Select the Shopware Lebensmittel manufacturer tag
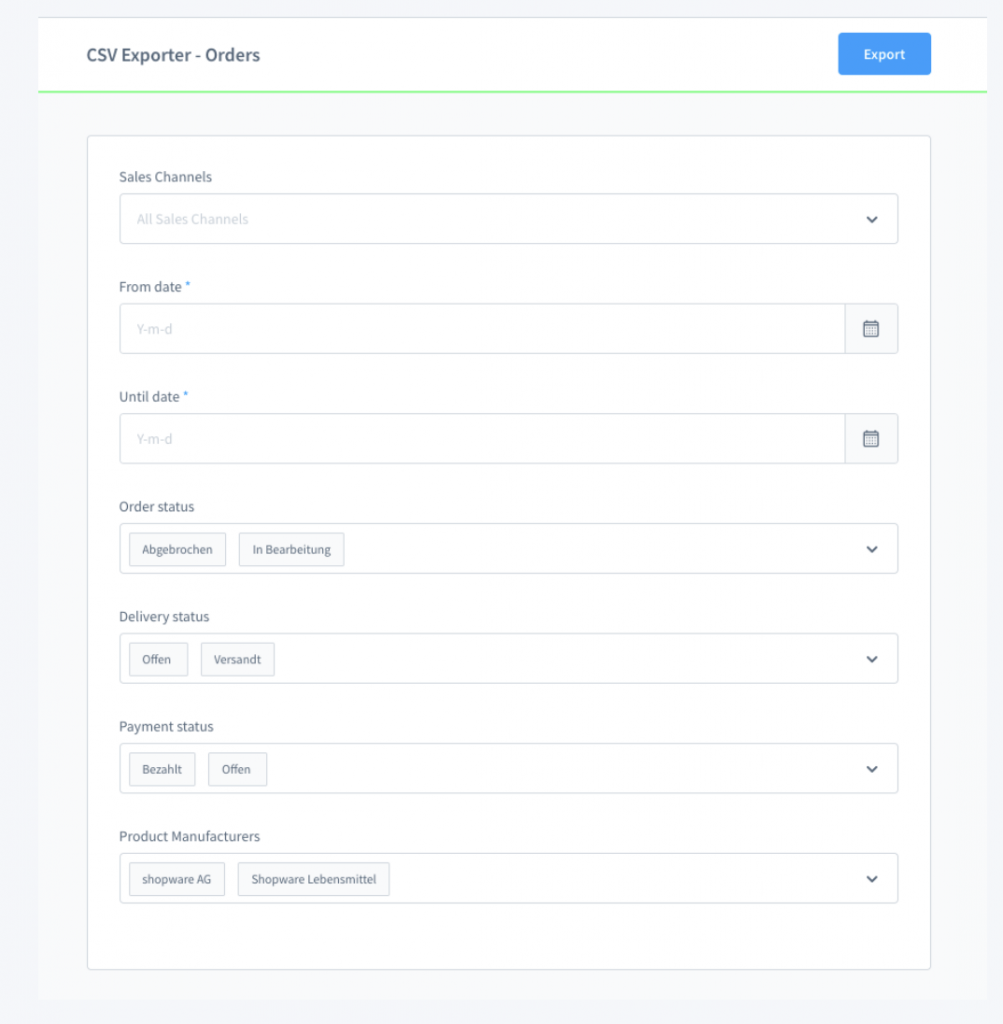This screenshot has height=1024, width=1003. click(x=313, y=879)
